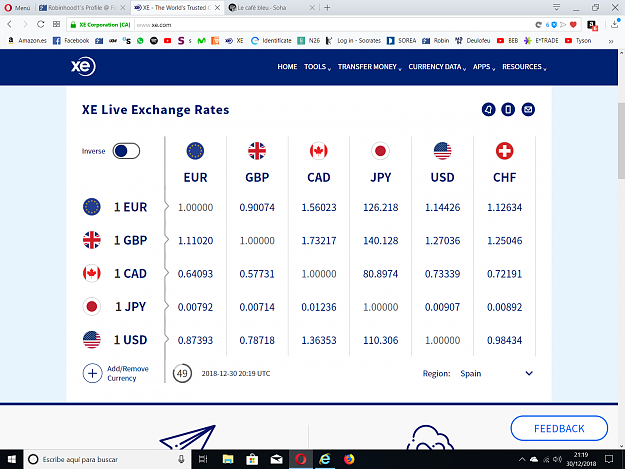Click the JPY column flag icon
This screenshot has height=469, width=625.
click(x=380, y=151)
